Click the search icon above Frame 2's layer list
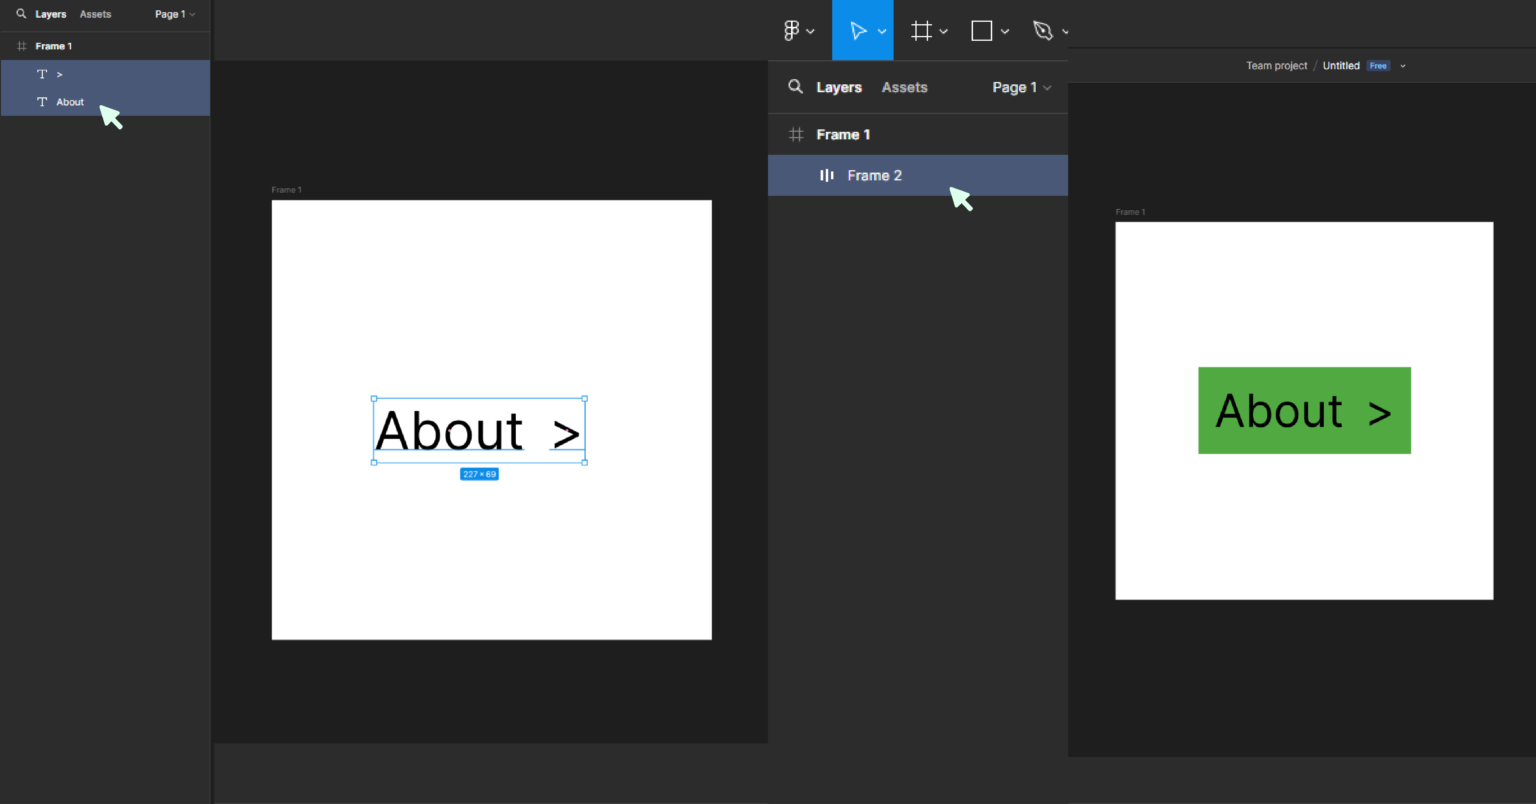This screenshot has width=1536, height=804. (x=795, y=87)
